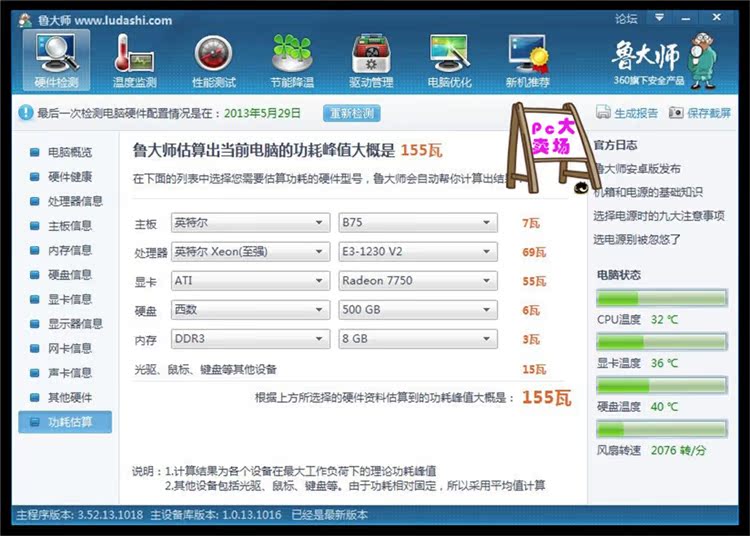This screenshot has height=536, width=750.
Task: Expand the 主板 model dropdown B75
Action: tap(418, 223)
